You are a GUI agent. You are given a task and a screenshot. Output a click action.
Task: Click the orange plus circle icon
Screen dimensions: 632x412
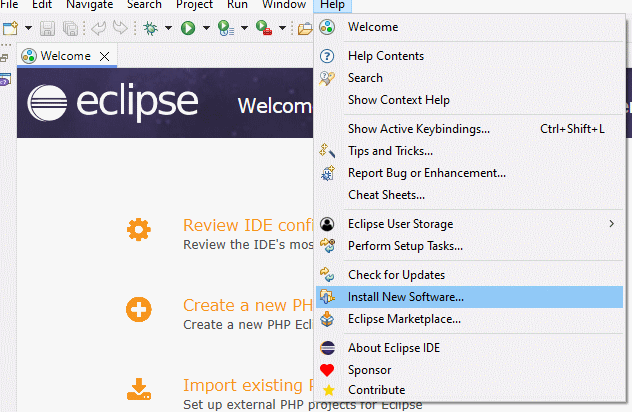tap(139, 310)
